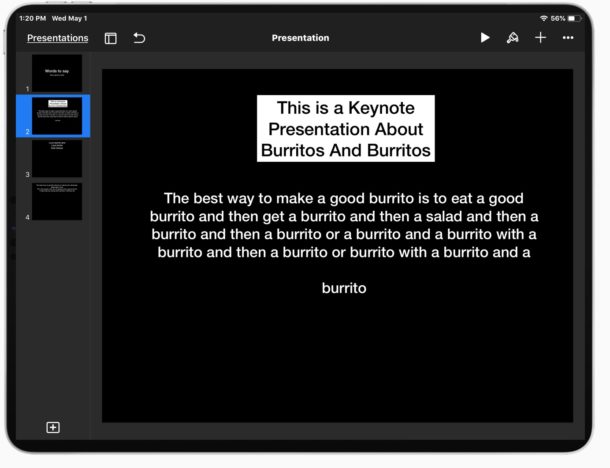Image resolution: width=610 pixels, height=468 pixels.
Task: Tap the battery indicator icon
Action: tap(573, 18)
